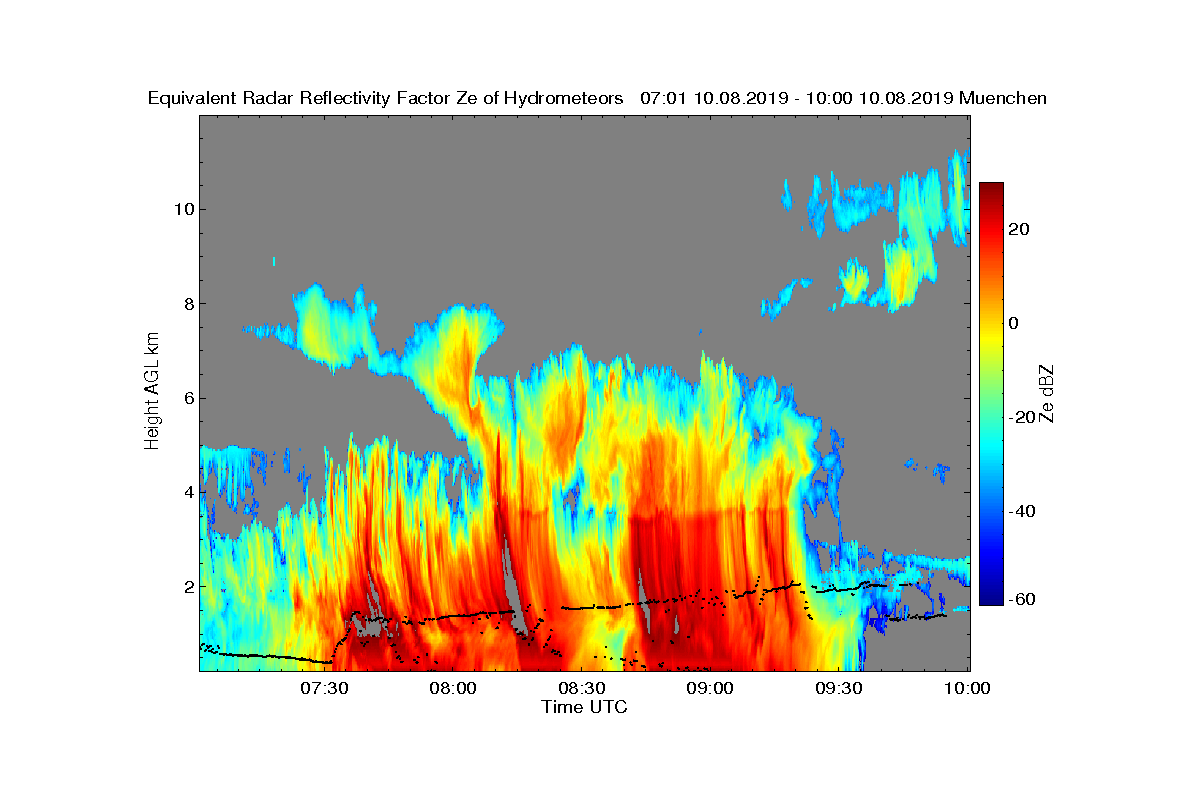This screenshot has width=1200, height=800.
Task: Click the 08:30 time tick label
Action: [x=583, y=688]
